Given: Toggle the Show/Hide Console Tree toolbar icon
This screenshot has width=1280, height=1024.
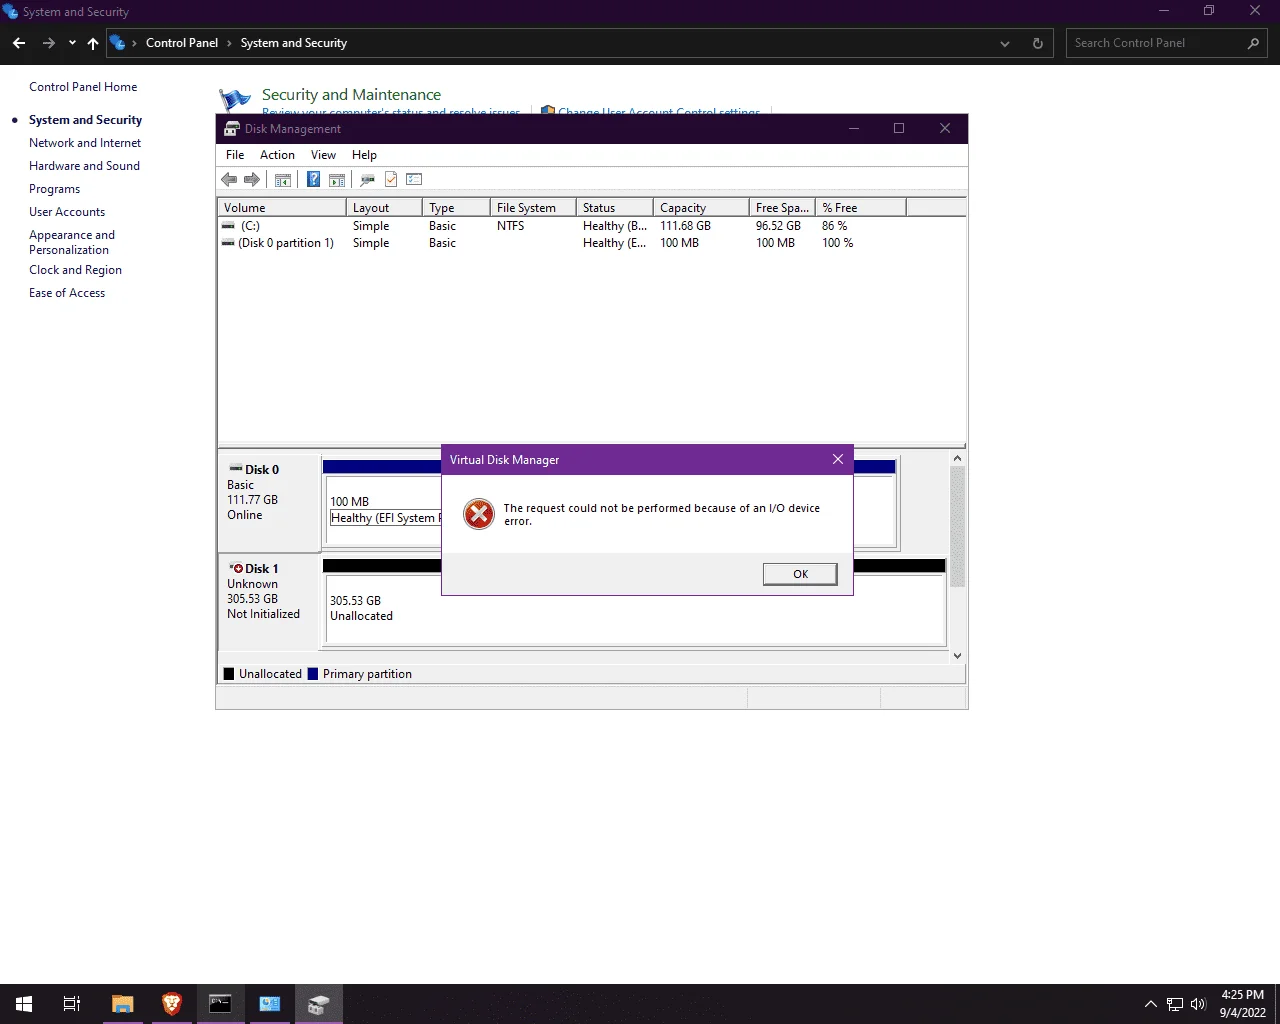Looking at the screenshot, I should (x=283, y=180).
